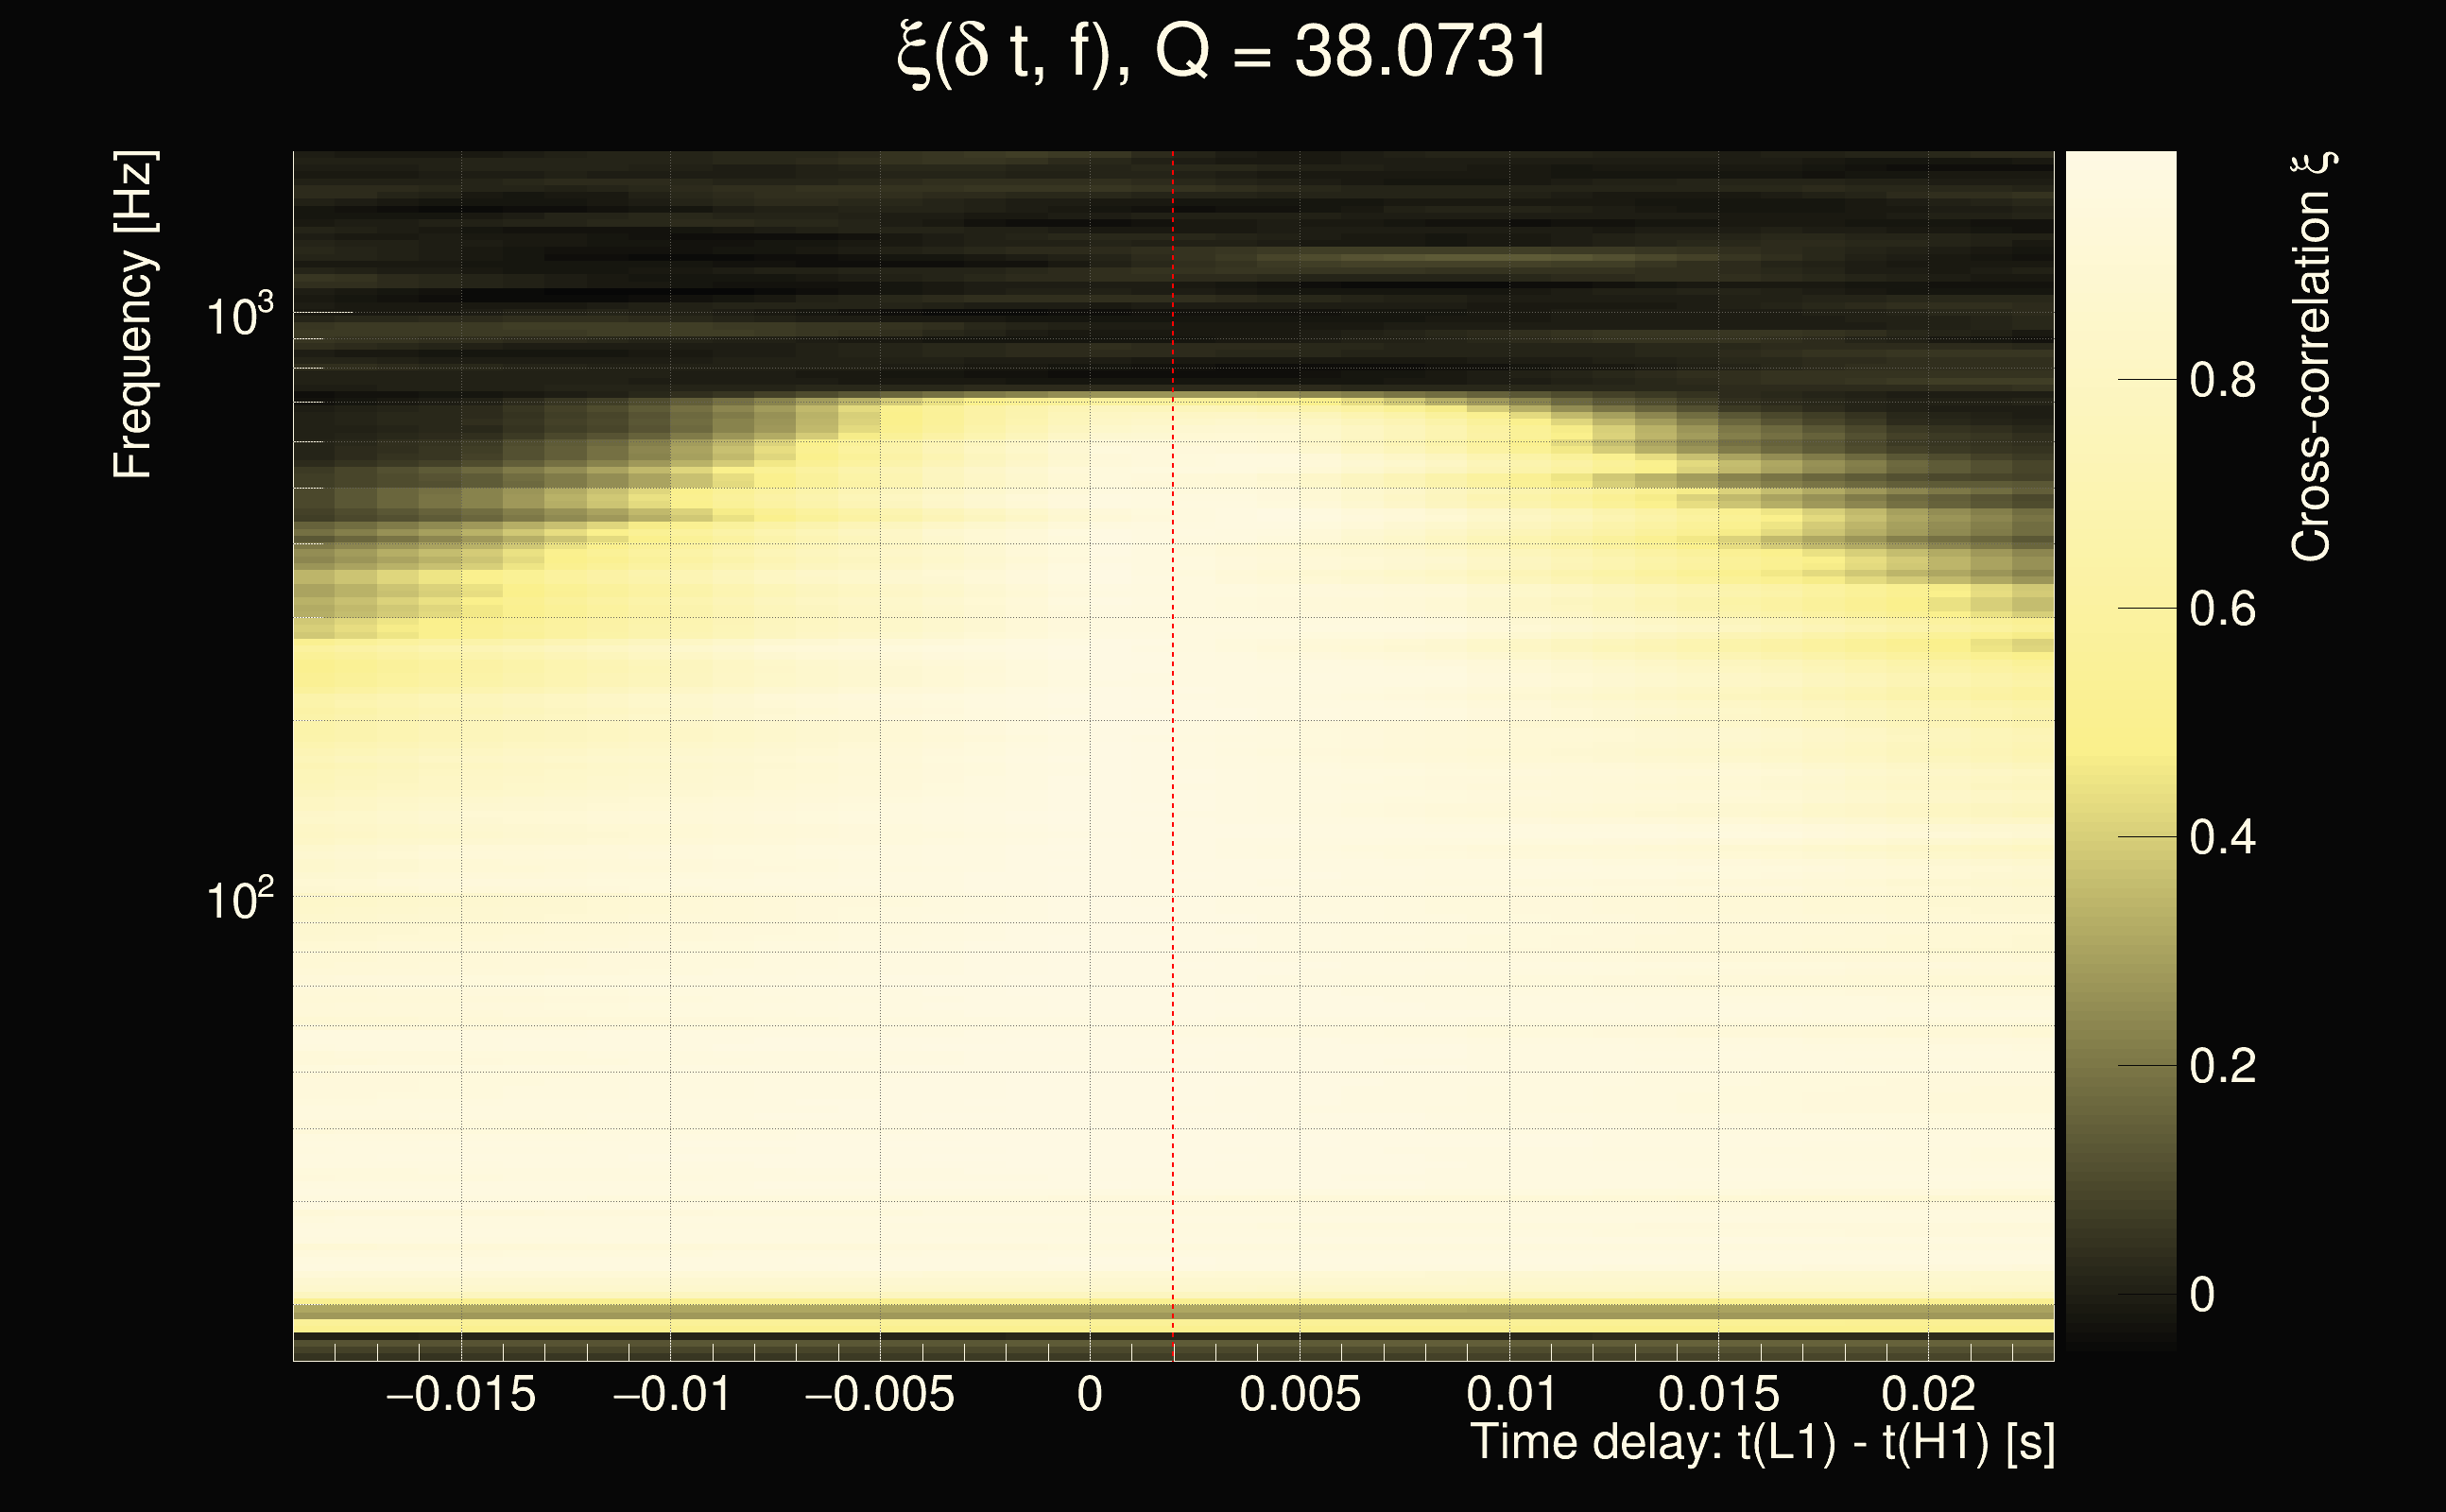
Task: Click the 0.4 tick label on the colorbar
Action: (x=2222, y=838)
